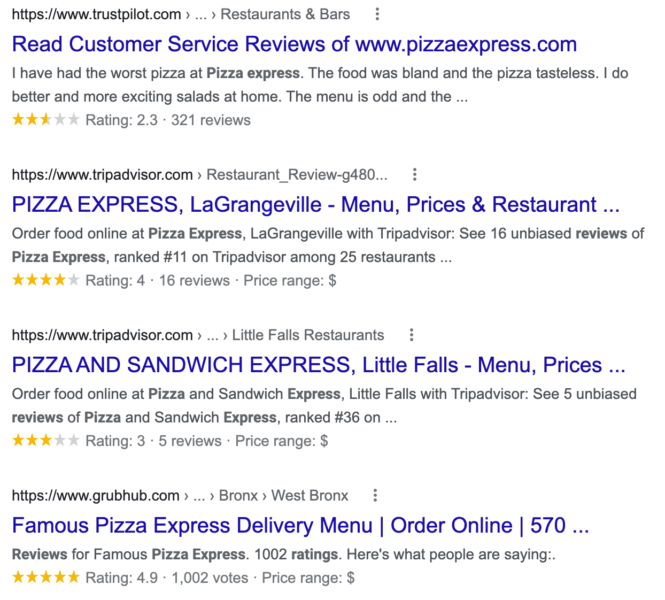Open Famous Pizza Express Delivery Menu link

click(300, 525)
